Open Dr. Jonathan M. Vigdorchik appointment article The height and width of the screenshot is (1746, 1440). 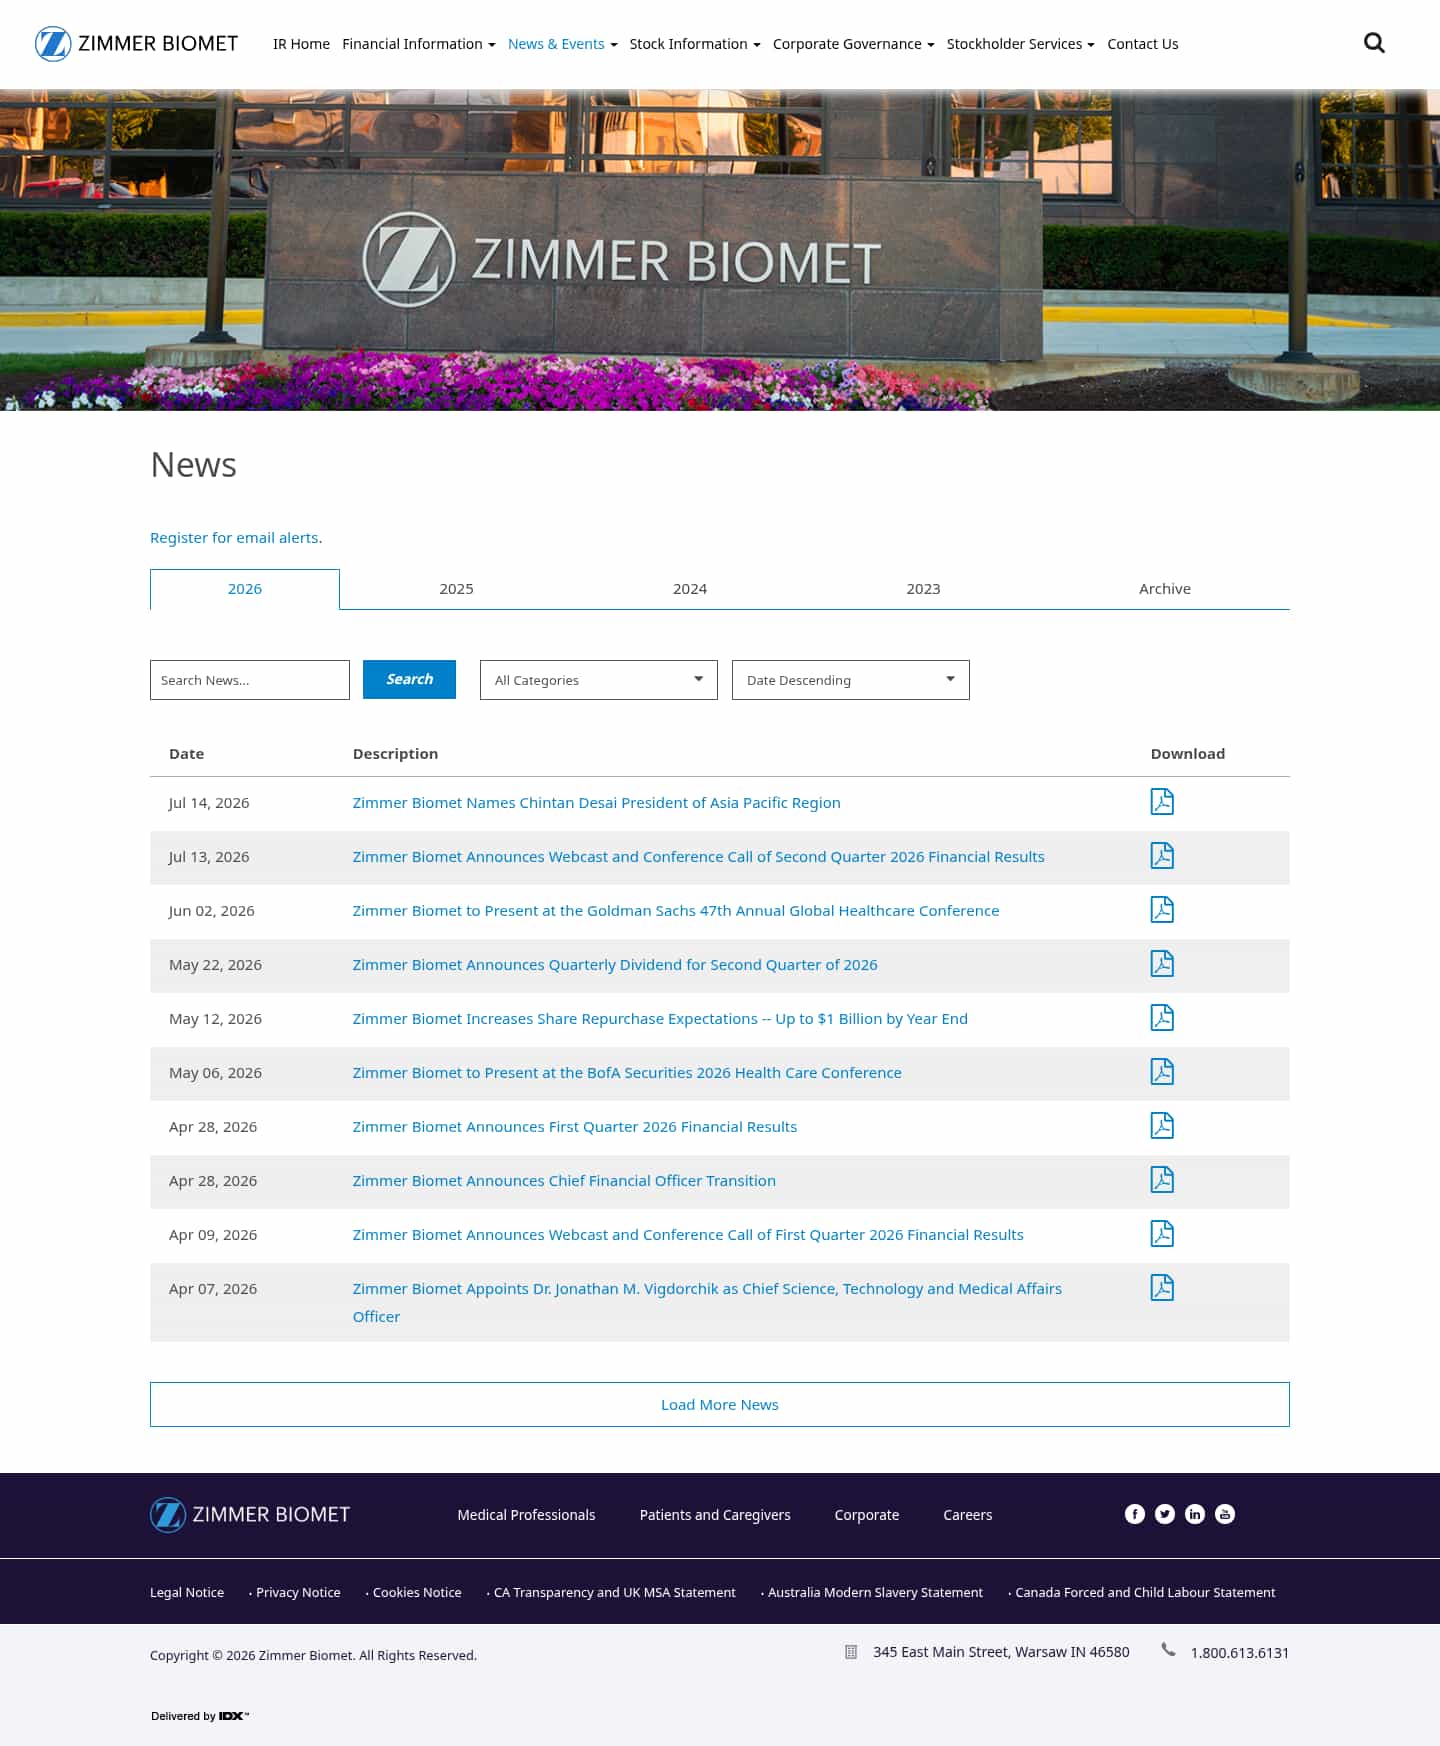tap(707, 1302)
